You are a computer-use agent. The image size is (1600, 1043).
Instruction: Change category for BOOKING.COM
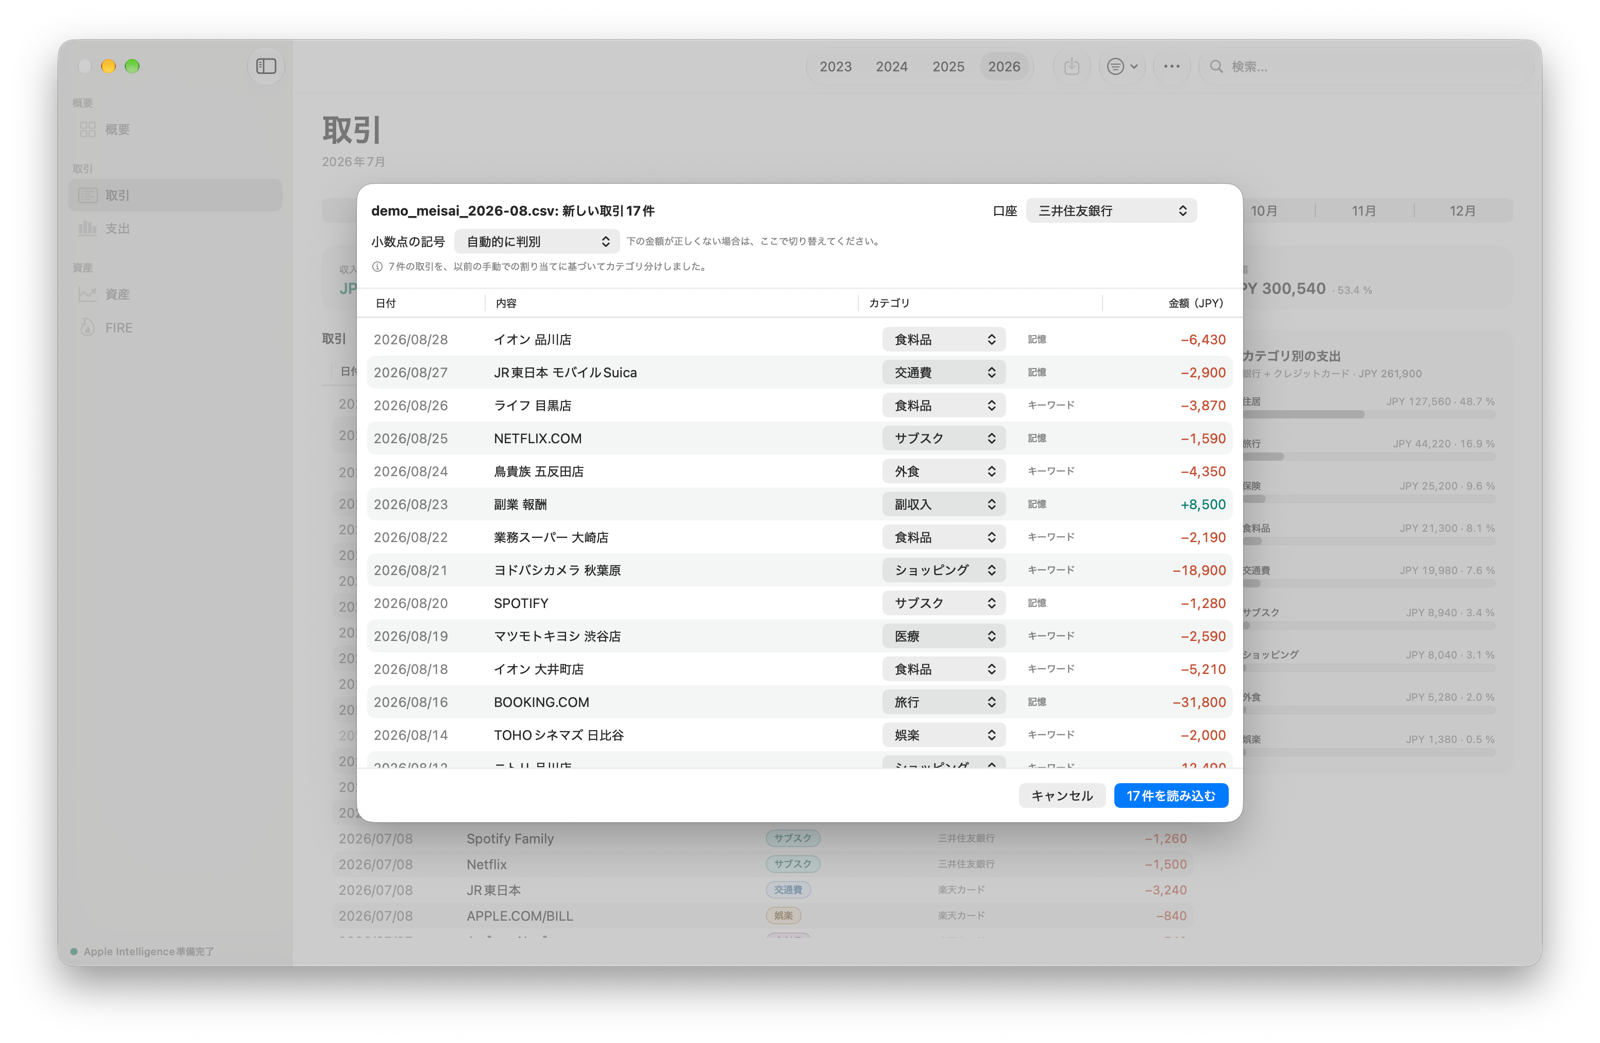pos(943,702)
